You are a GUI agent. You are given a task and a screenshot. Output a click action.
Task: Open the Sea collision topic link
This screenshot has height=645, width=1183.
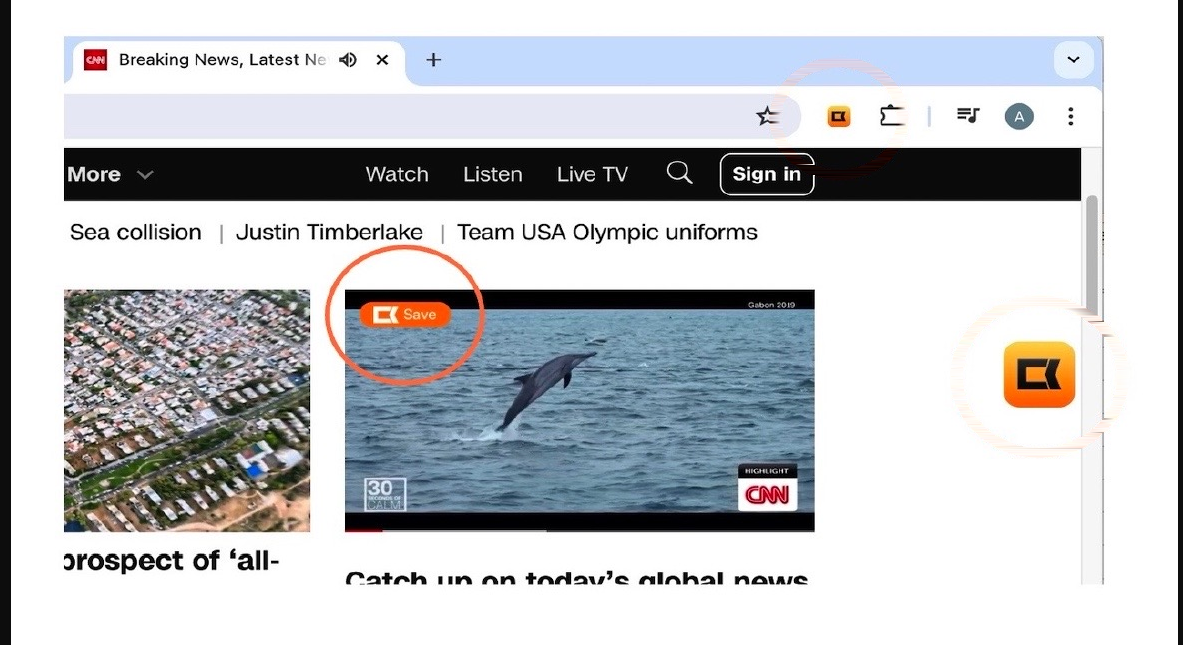click(x=136, y=232)
